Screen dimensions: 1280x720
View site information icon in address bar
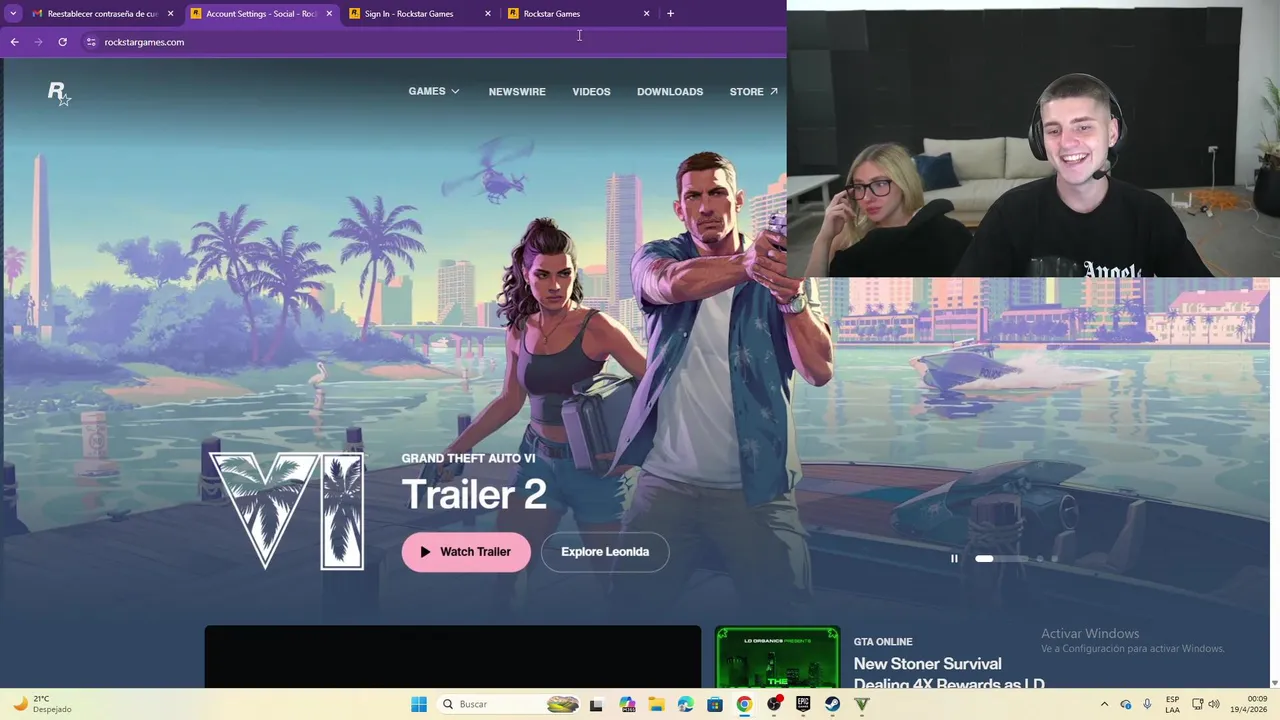coord(91,42)
